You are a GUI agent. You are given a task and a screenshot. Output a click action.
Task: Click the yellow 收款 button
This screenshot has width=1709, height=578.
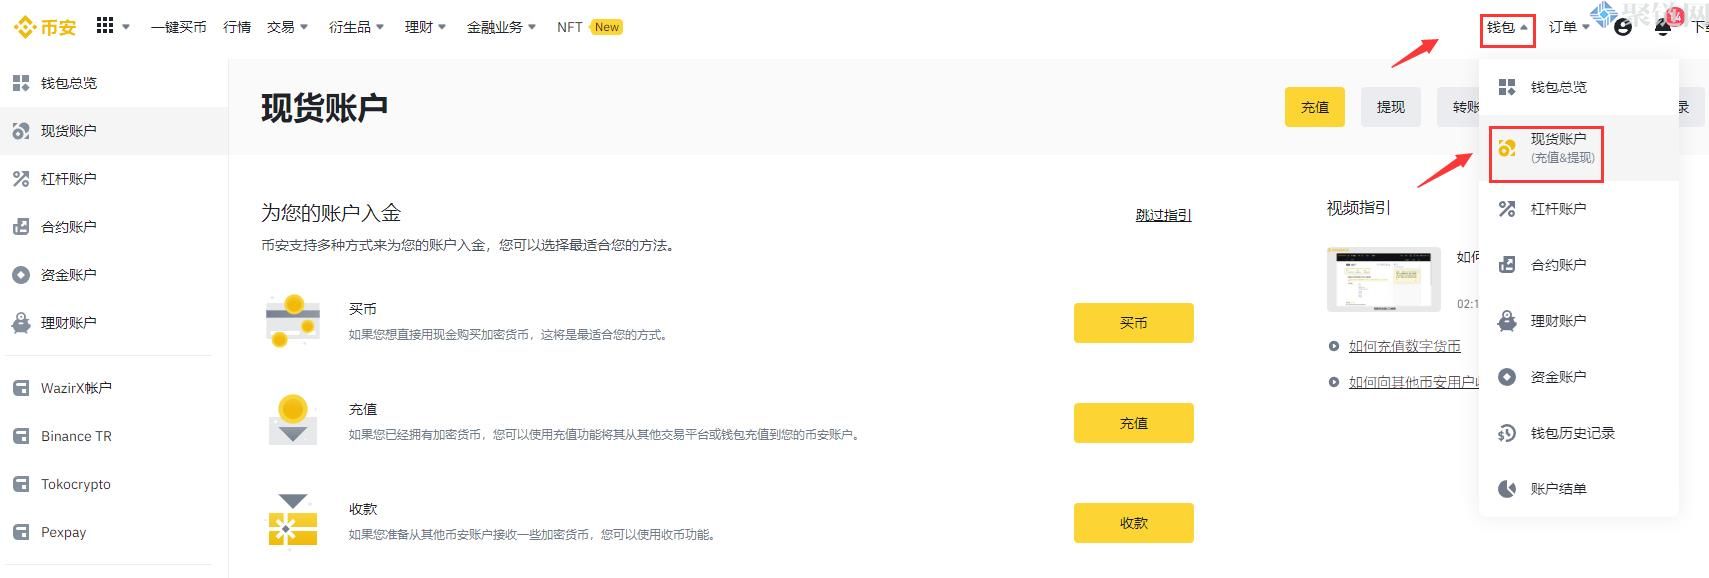[1133, 523]
